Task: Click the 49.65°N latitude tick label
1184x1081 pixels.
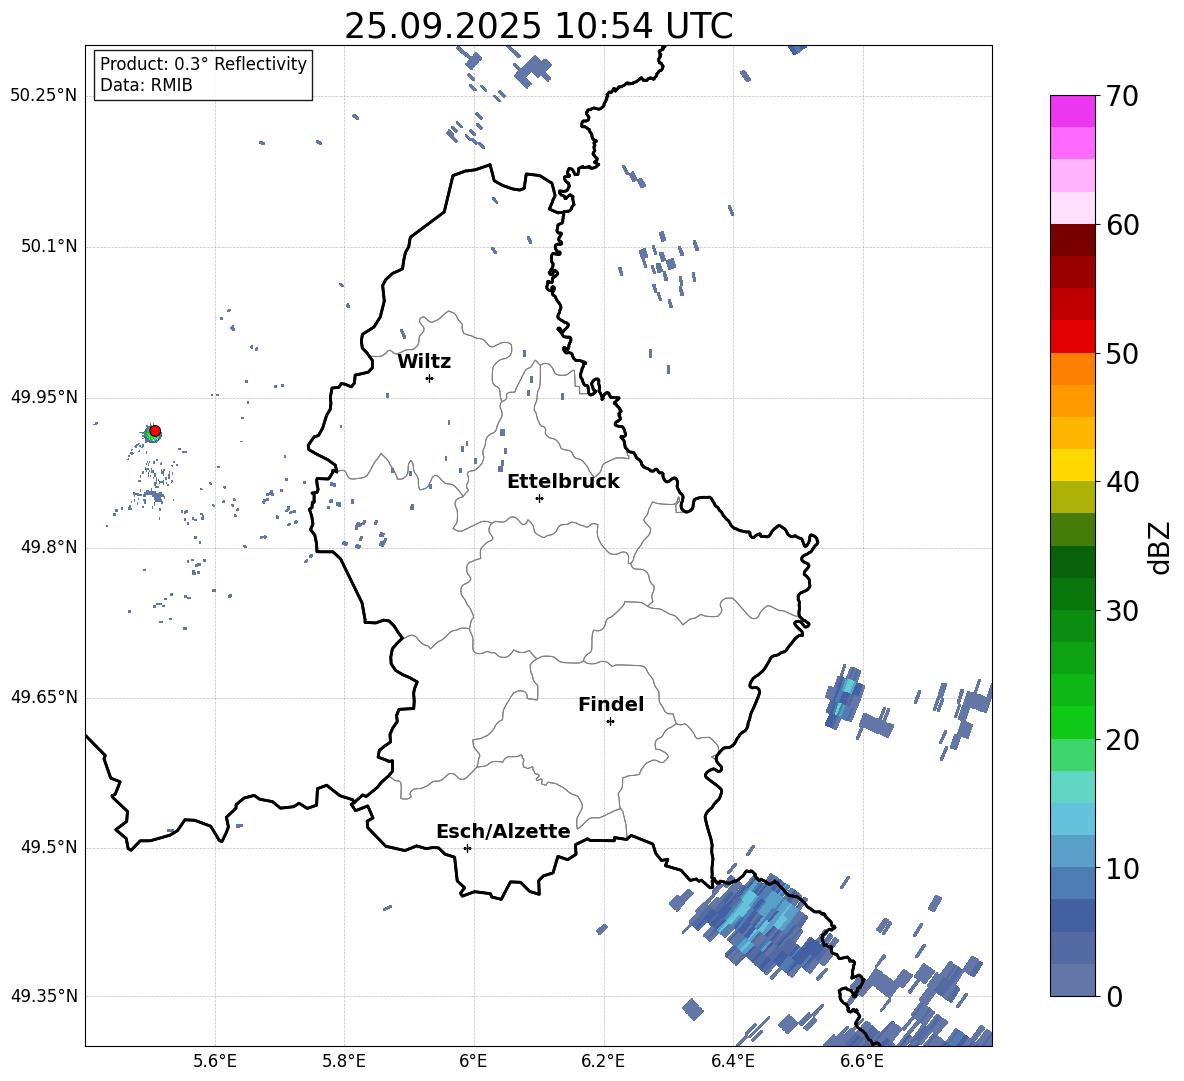Action: click(44, 697)
